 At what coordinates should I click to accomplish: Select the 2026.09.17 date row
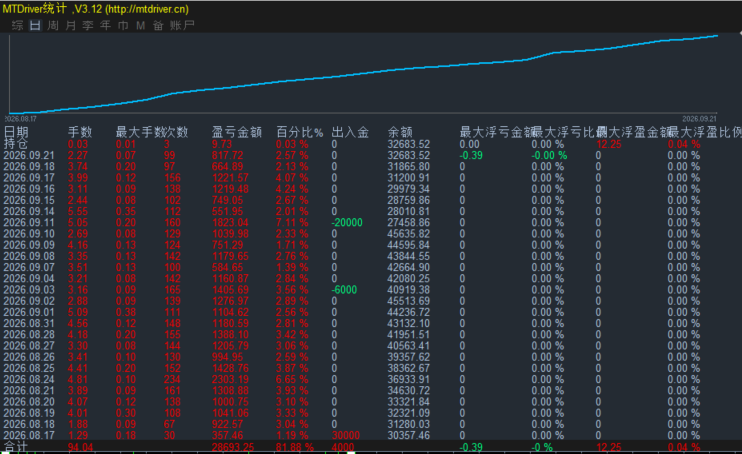[29, 178]
